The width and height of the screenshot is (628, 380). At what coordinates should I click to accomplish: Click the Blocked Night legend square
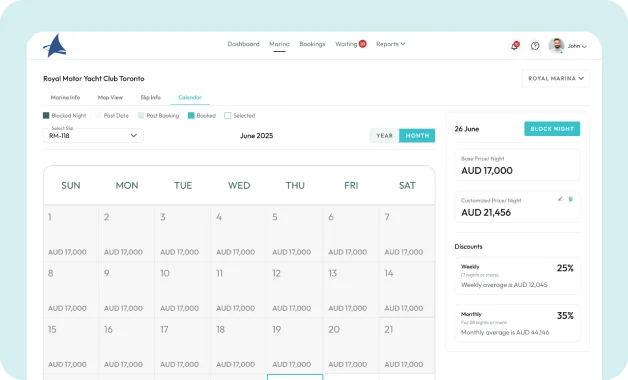[46, 115]
